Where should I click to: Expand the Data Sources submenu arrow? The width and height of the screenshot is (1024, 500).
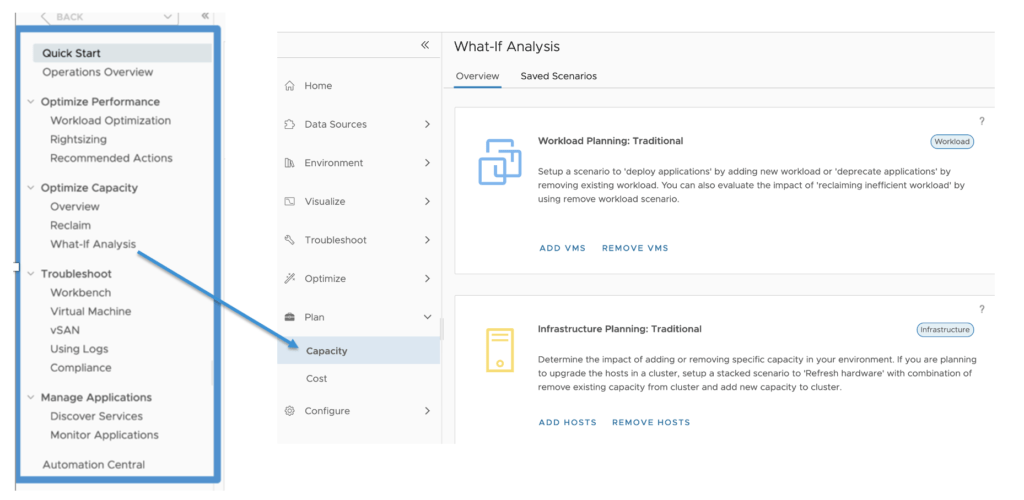pos(427,125)
